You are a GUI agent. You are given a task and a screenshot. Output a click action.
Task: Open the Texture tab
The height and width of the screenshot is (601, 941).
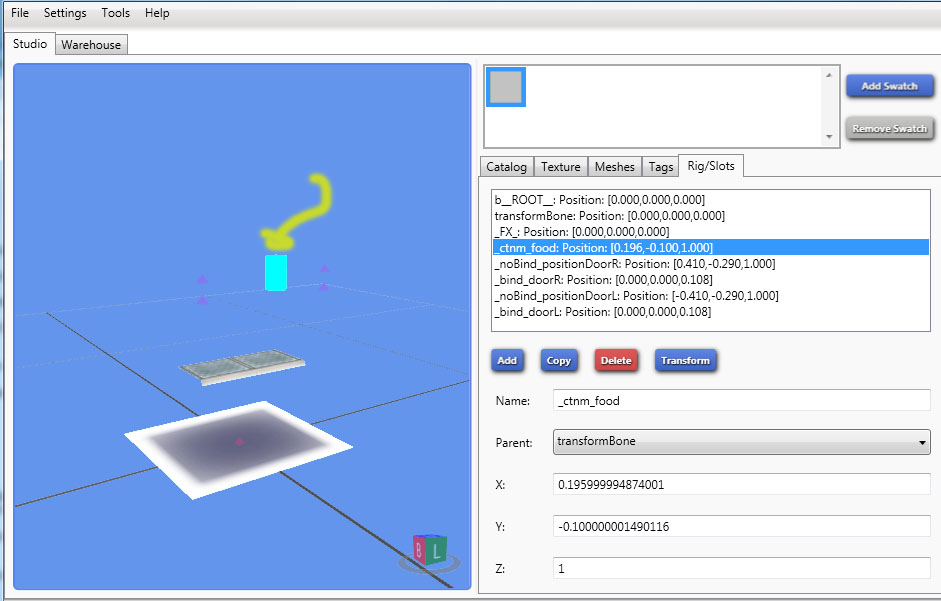(561, 167)
